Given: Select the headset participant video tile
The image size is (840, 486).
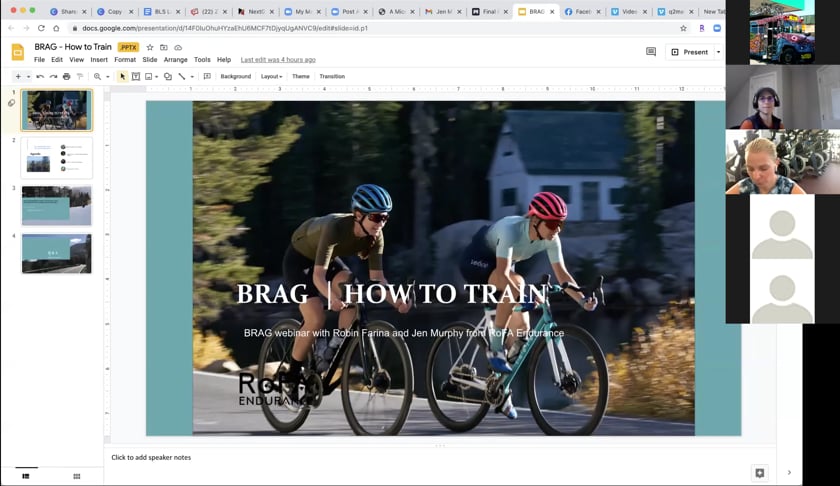Looking at the screenshot, I should tap(783, 98).
